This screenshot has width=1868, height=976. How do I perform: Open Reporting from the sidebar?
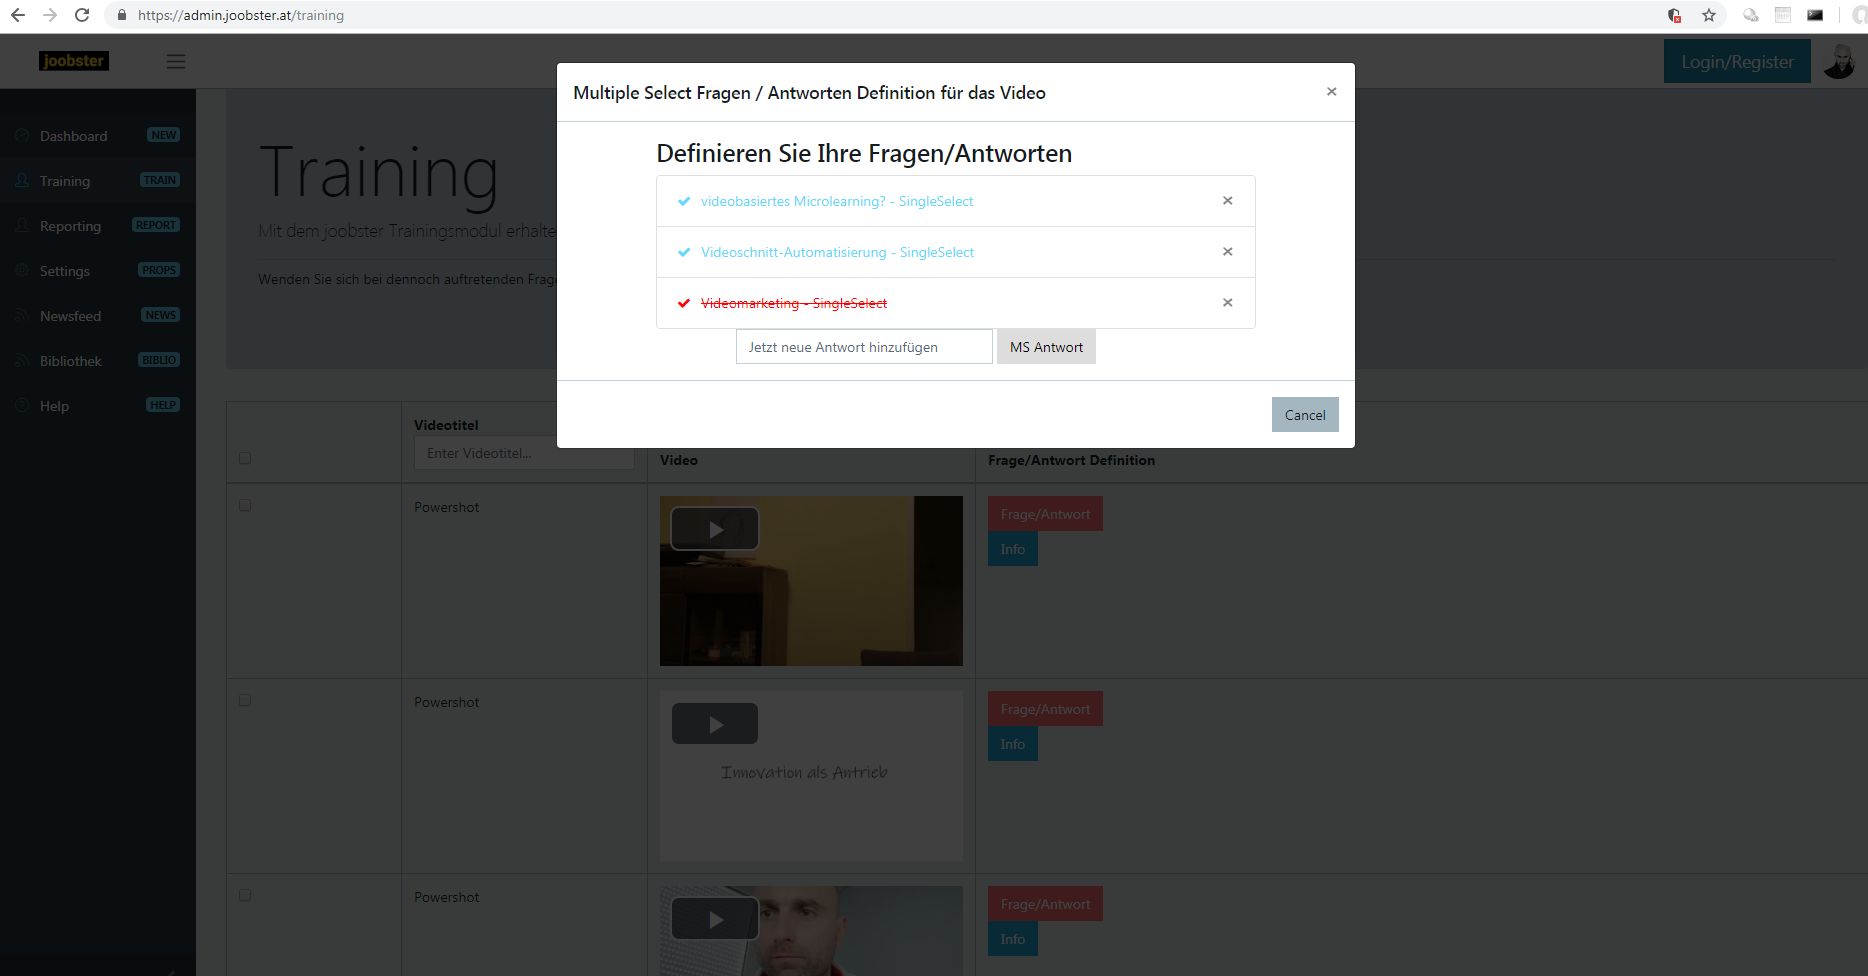(70, 226)
